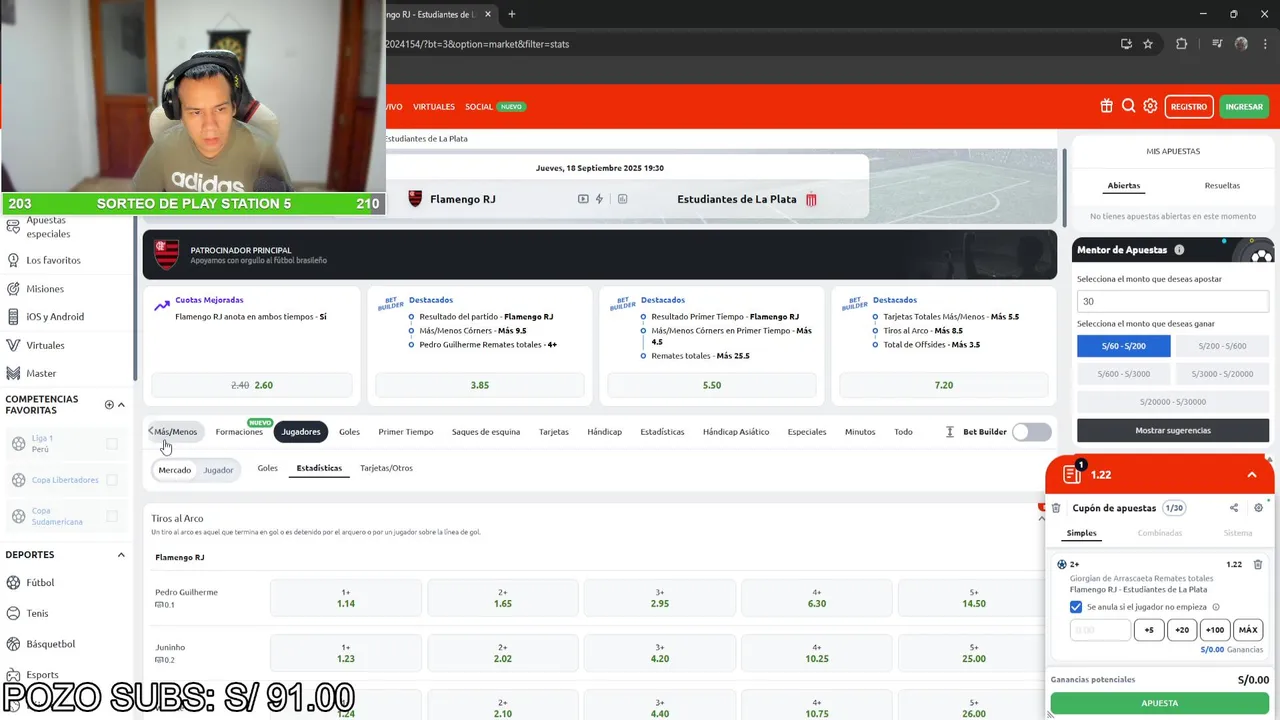Click the bet slip icon showing 1.22
Screen dimensions: 1280x720
click(1071, 474)
